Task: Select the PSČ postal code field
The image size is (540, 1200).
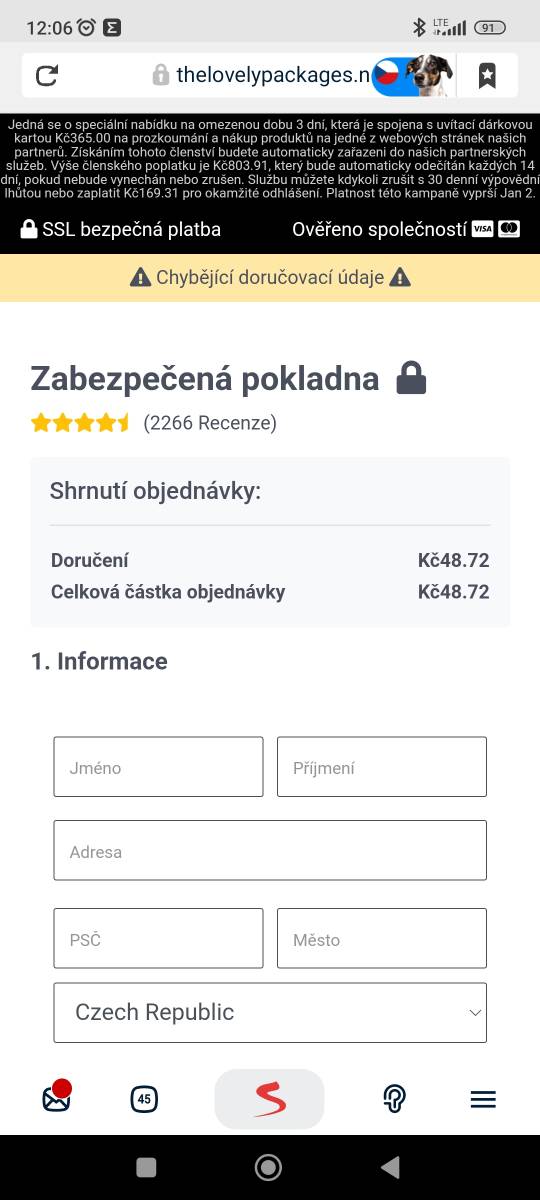Action: pyautogui.click(x=158, y=939)
